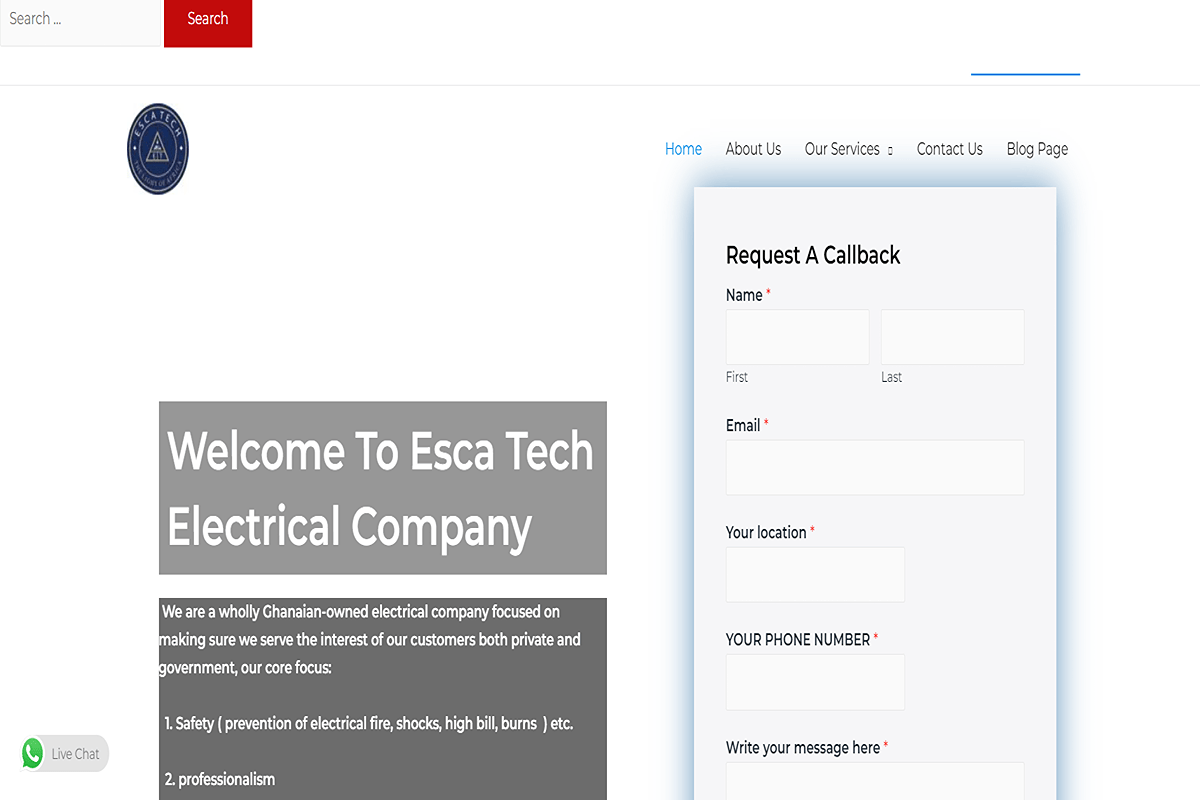The width and height of the screenshot is (1200, 800).
Task: Visit the Blog Page link
Action: (x=1037, y=148)
